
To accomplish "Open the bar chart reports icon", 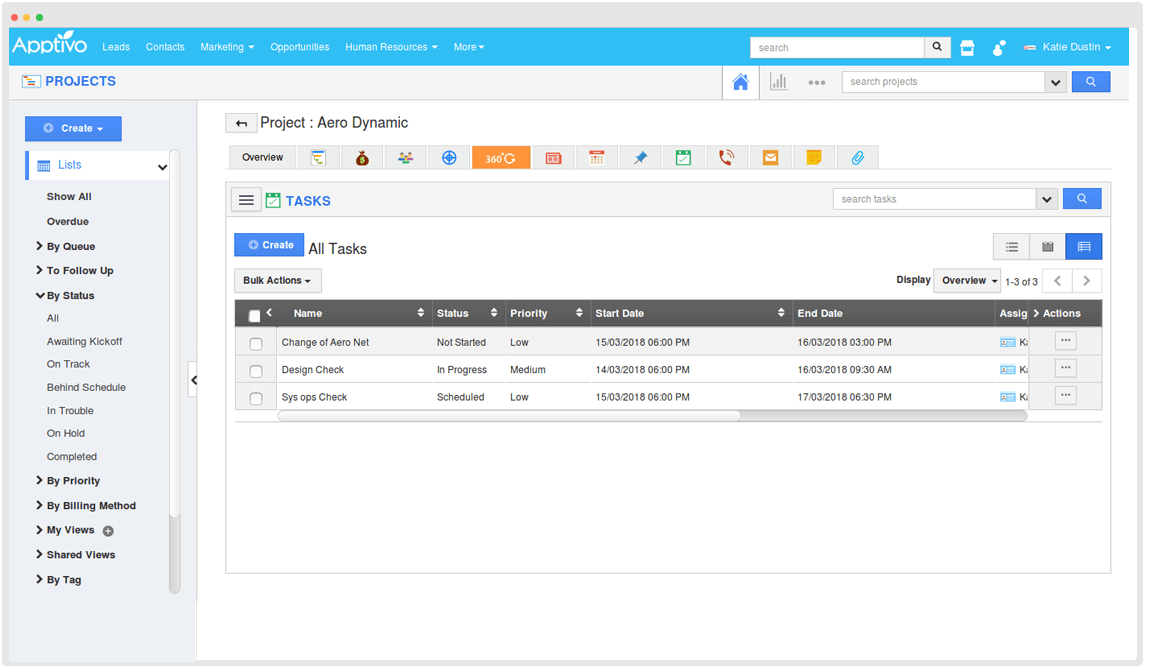I will coord(778,82).
